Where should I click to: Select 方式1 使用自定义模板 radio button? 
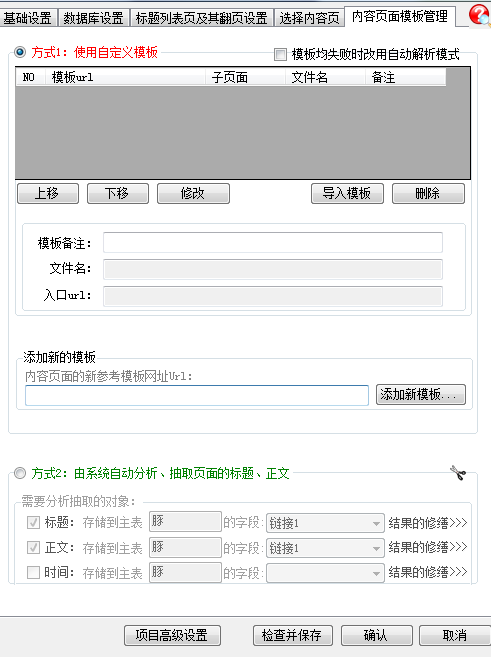tap(20, 52)
